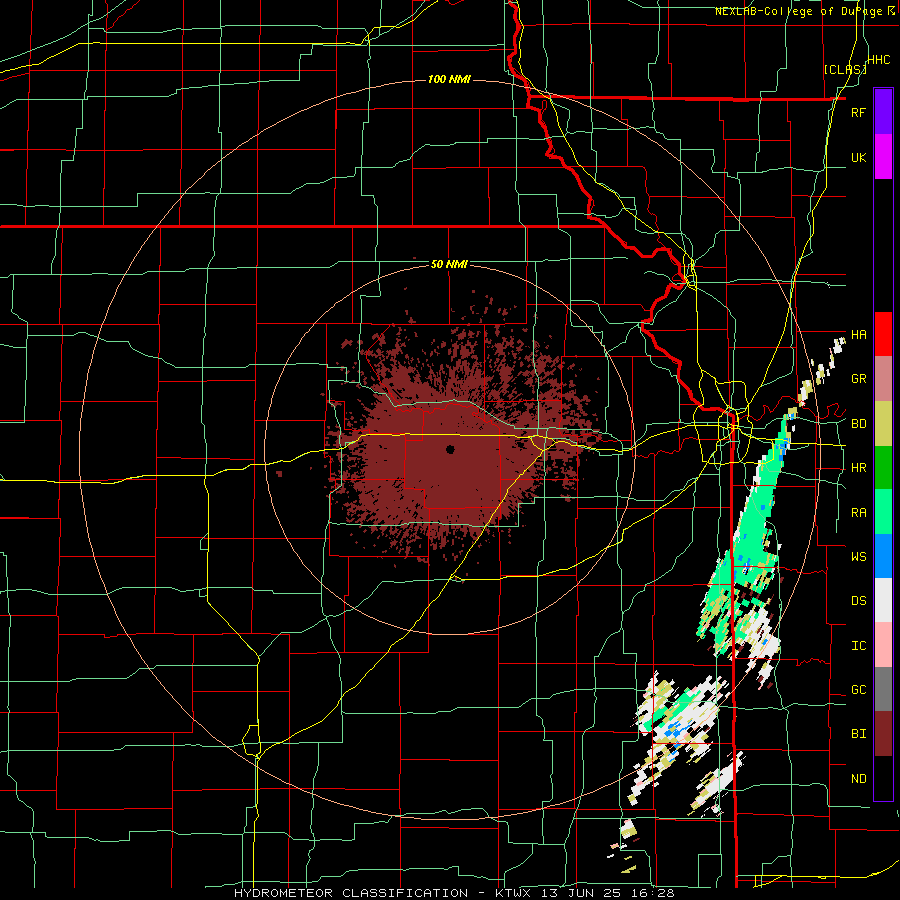The height and width of the screenshot is (900, 900).
Task: Click the '100 NMI' range ring label
Action: 449,79
